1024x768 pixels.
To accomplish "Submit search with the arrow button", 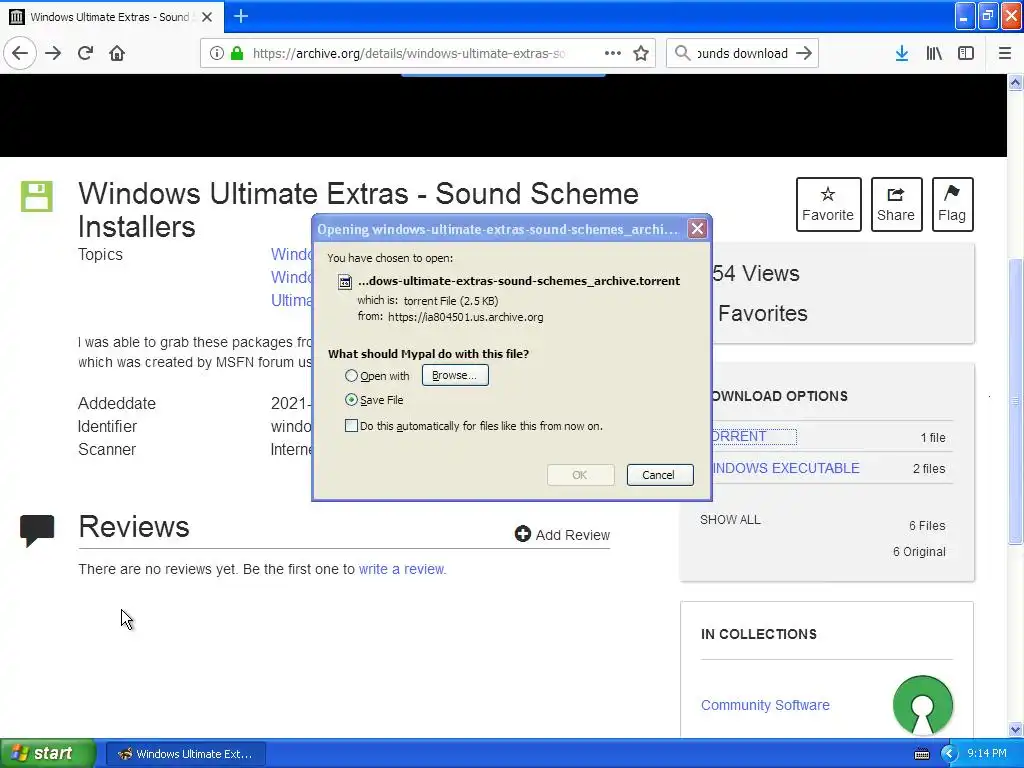I will click(x=804, y=53).
